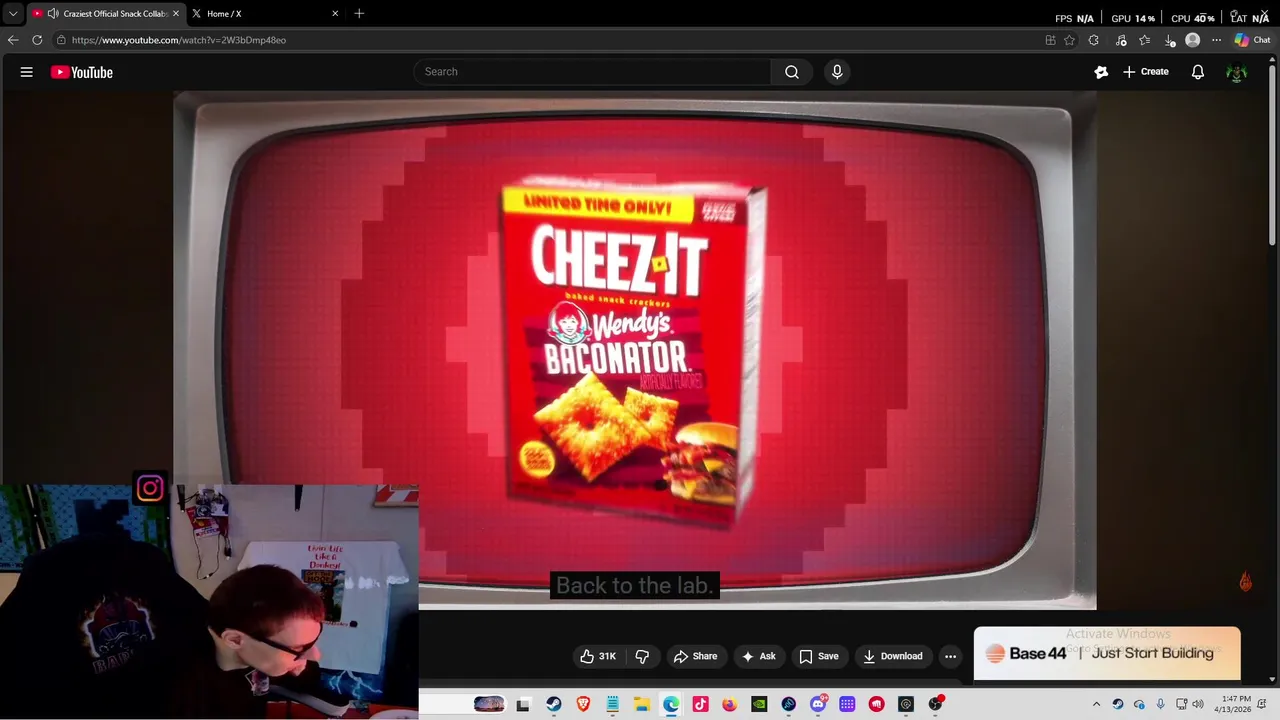Screen dimensions: 1280x720
Task: View site information lock icon
Action: 61,40
